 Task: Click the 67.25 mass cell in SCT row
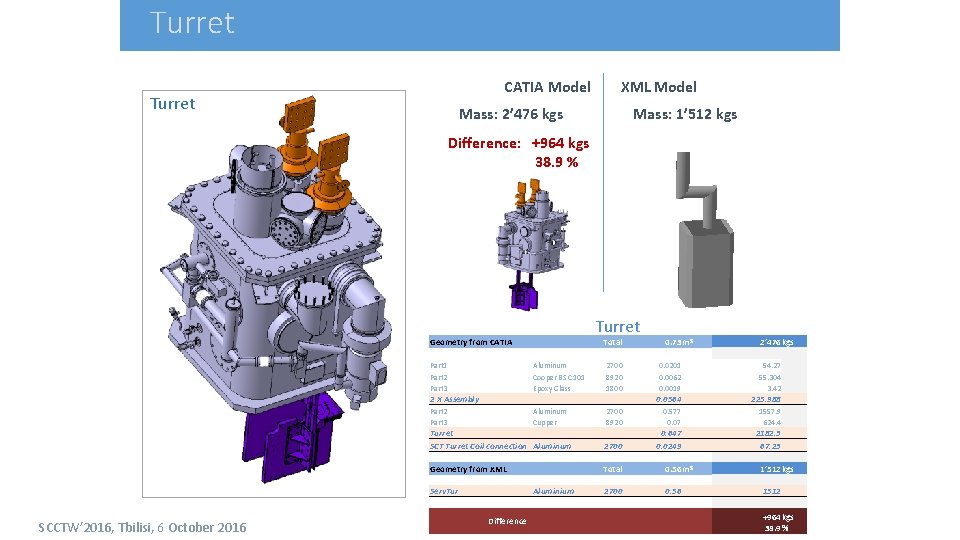(x=770, y=446)
